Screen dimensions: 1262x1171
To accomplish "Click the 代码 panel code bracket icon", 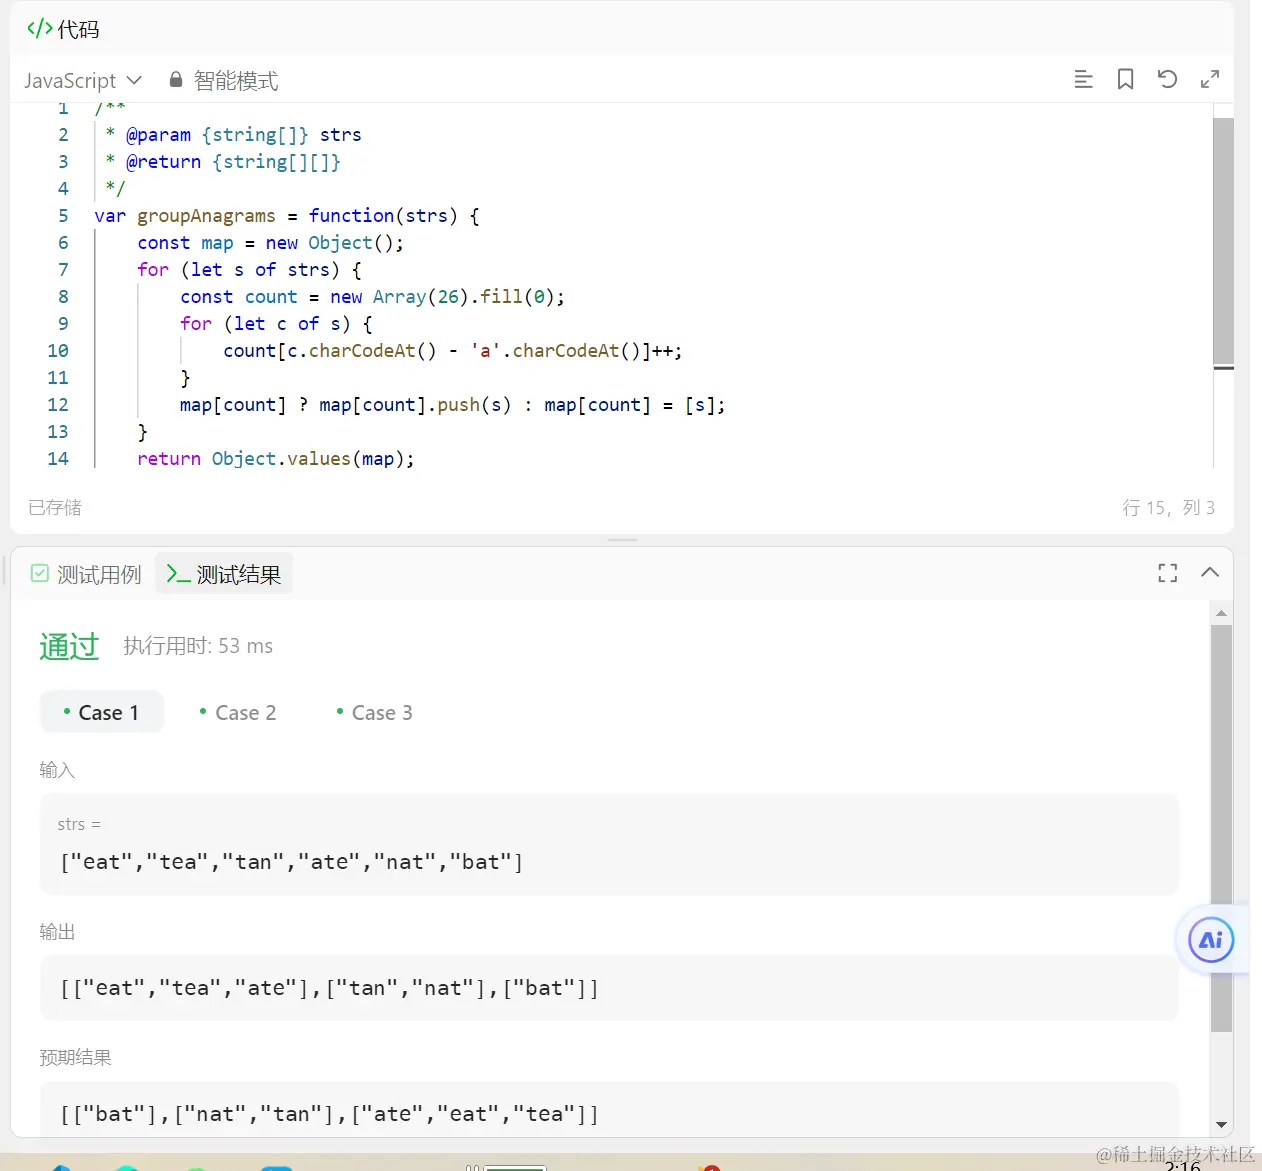I will [39, 28].
